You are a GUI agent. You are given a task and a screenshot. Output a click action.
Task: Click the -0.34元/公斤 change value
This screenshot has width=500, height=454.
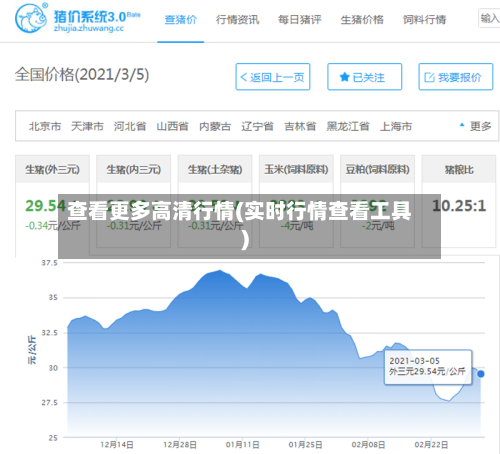53,226
